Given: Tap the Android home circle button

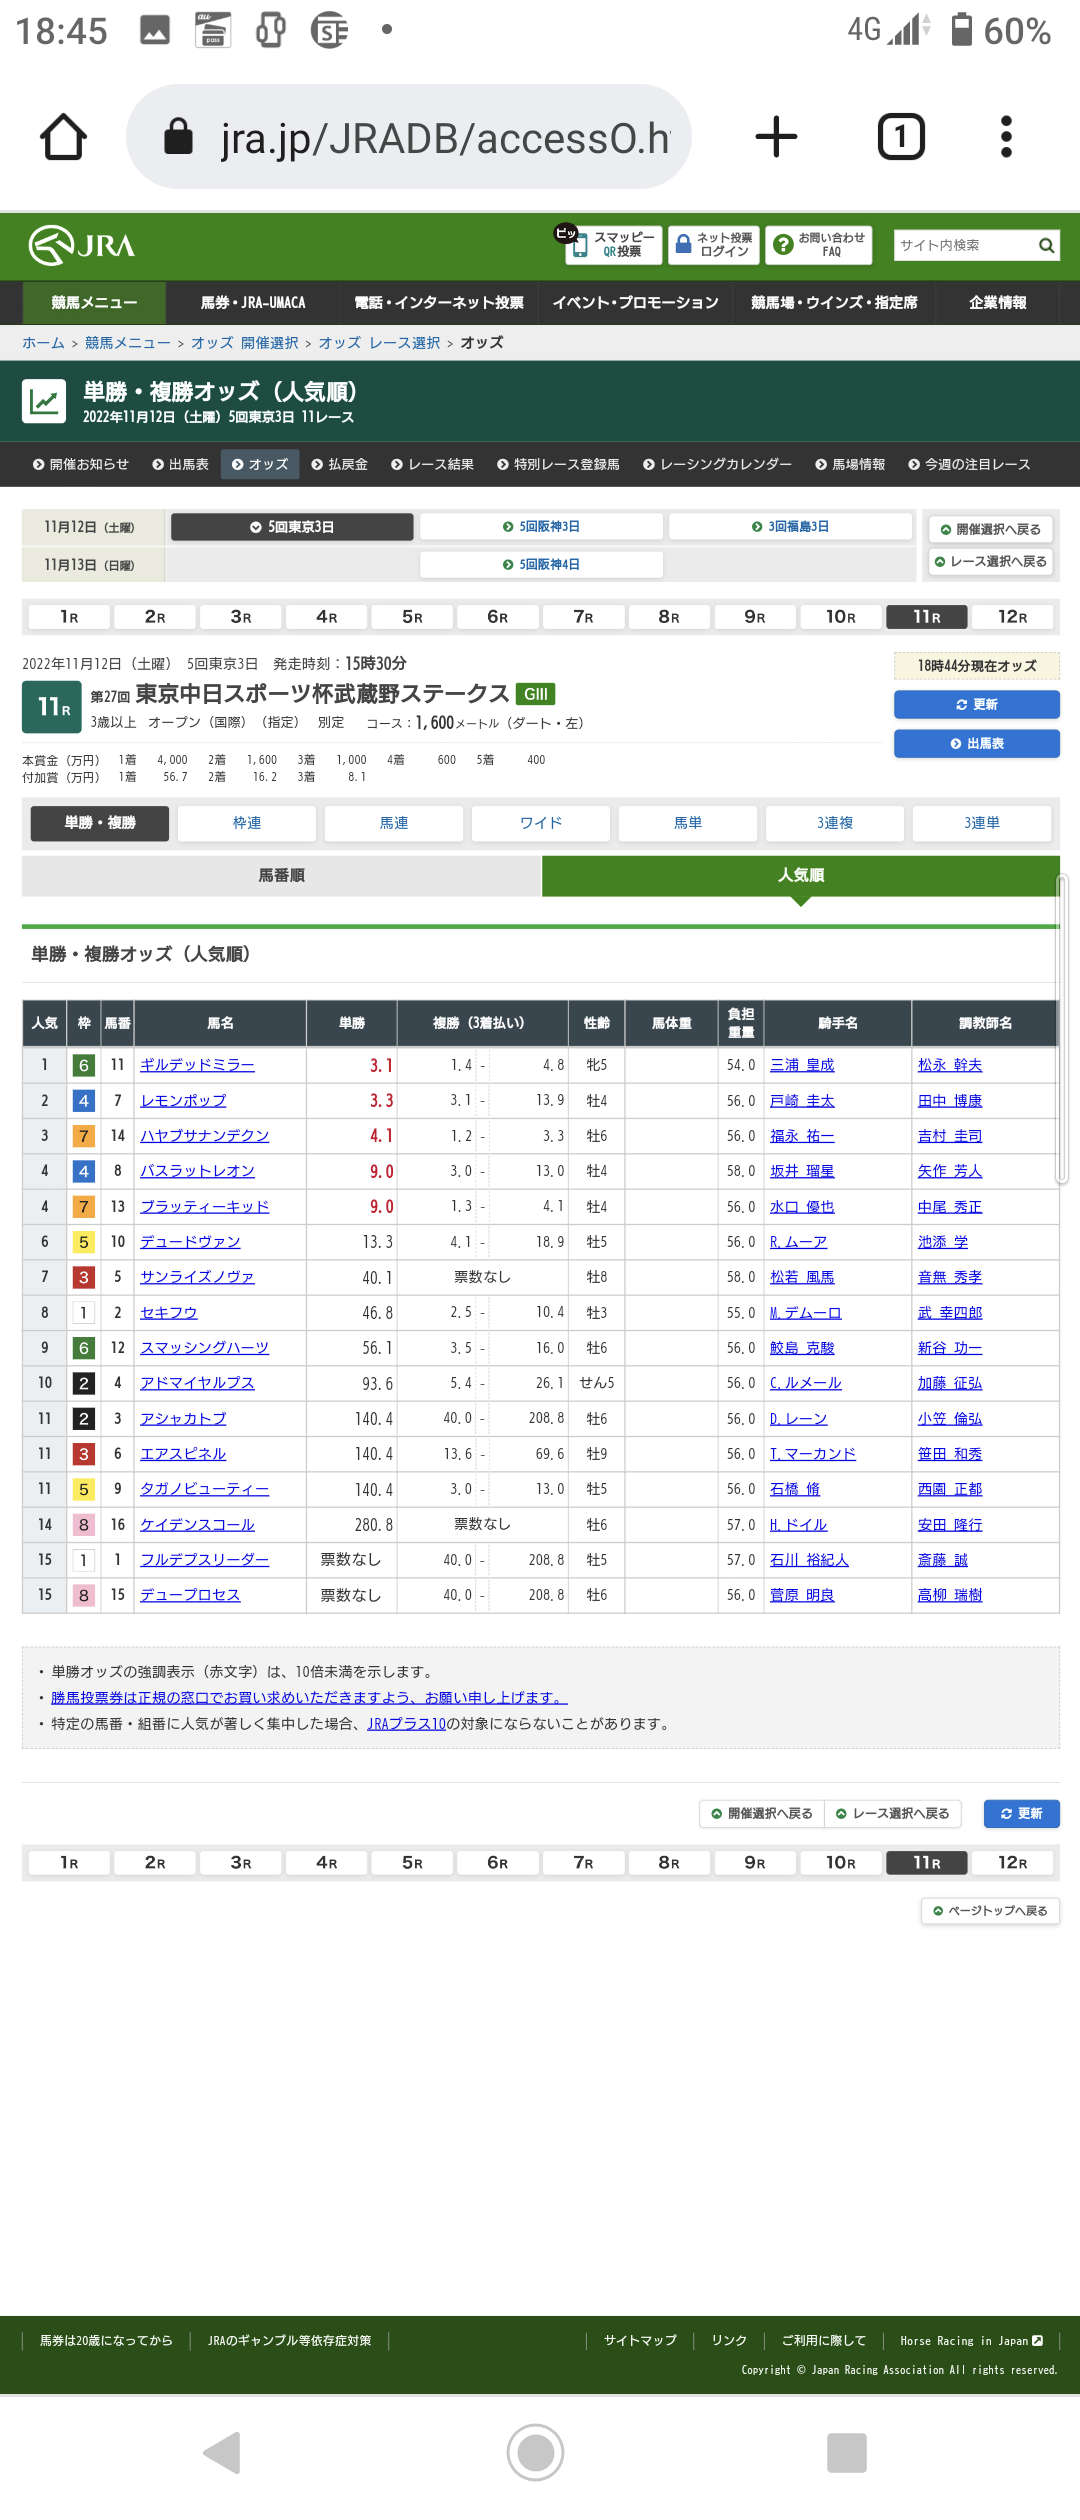Looking at the screenshot, I should [535, 2452].
